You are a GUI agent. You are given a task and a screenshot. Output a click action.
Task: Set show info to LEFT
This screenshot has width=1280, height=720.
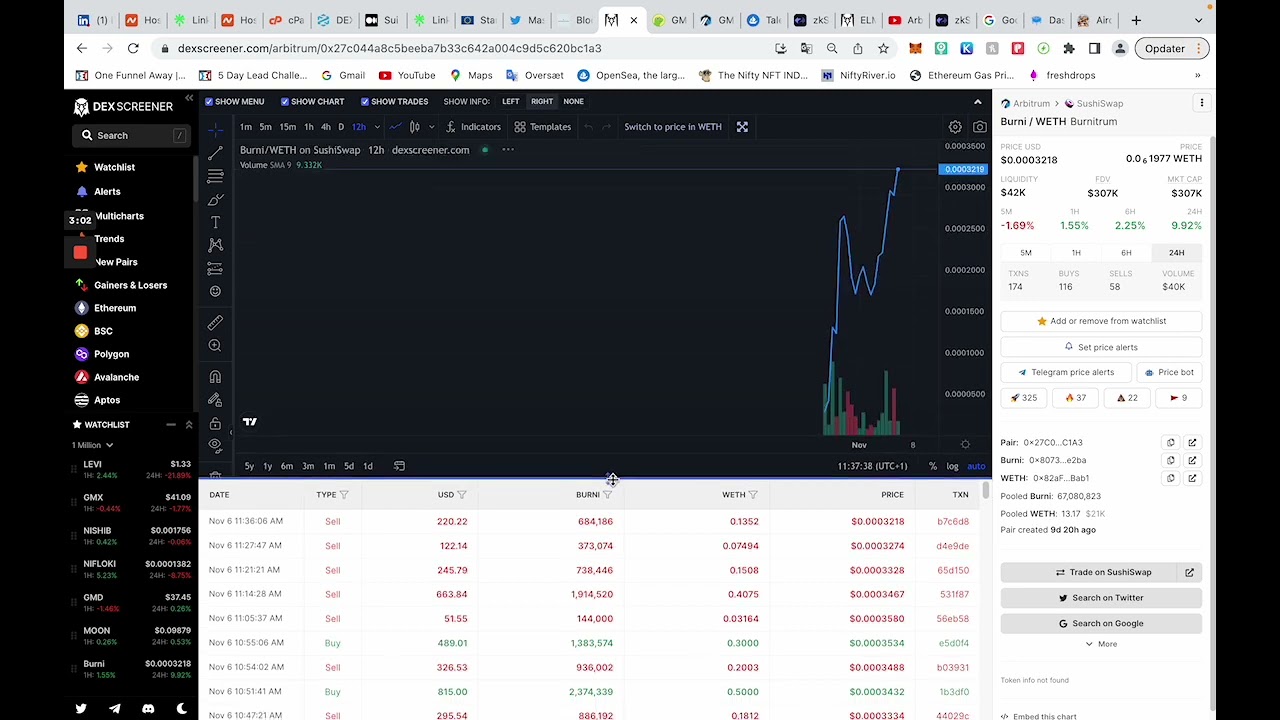coord(511,101)
